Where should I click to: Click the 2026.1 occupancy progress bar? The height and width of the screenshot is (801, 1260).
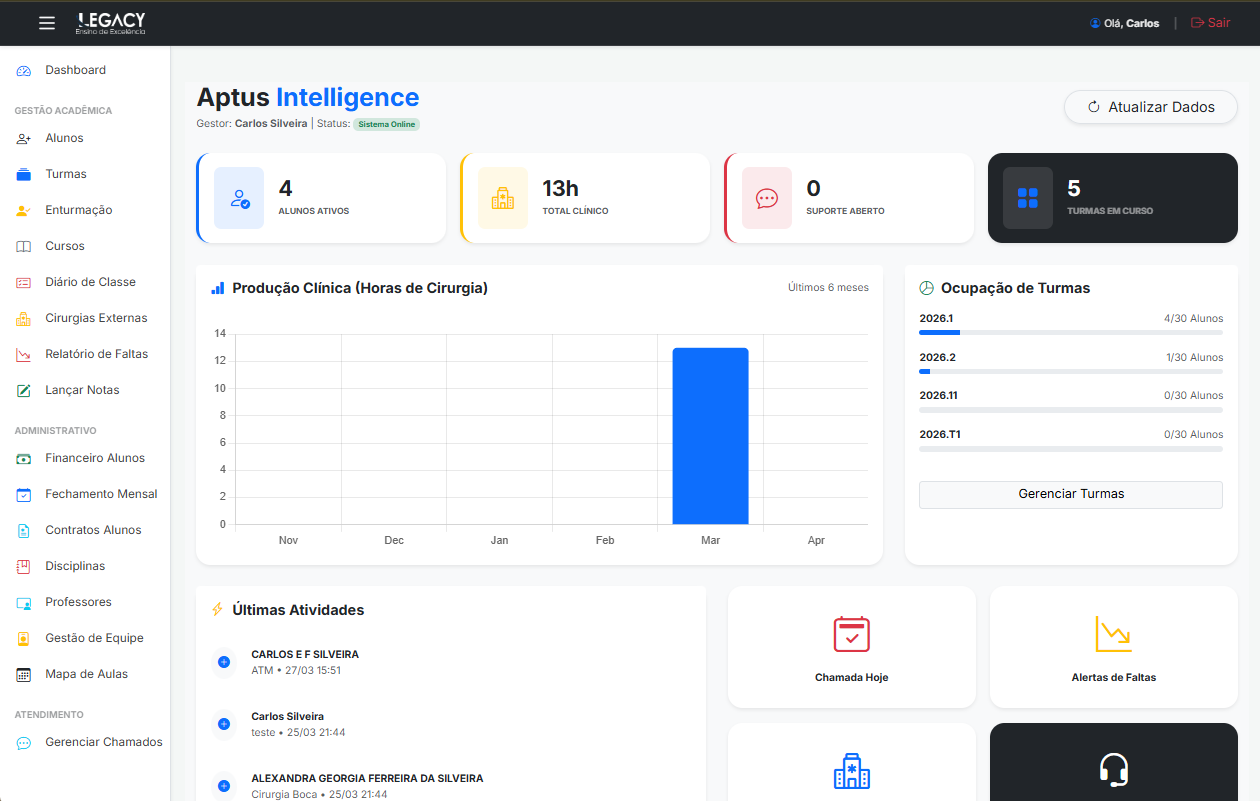click(x=1070, y=332)
